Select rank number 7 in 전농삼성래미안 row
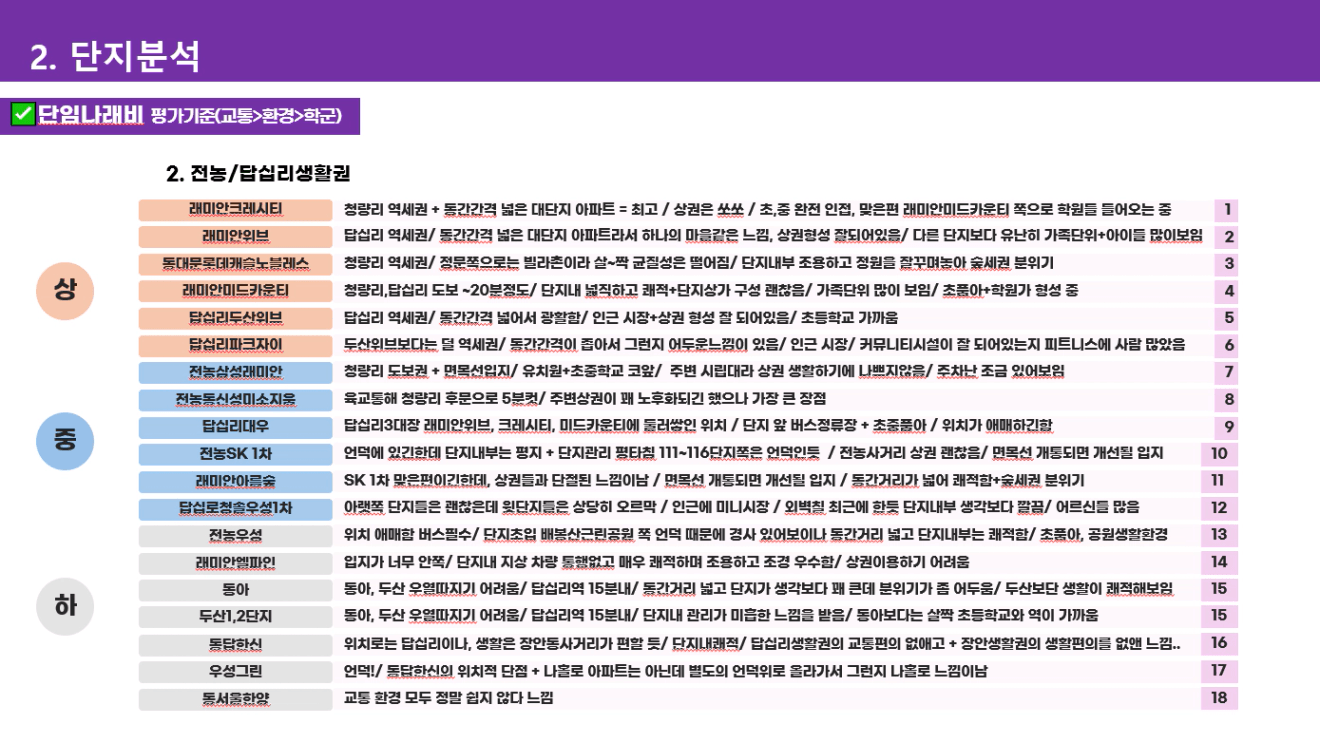Viewport: 1320px width, 743px height. coord(1227,372)
